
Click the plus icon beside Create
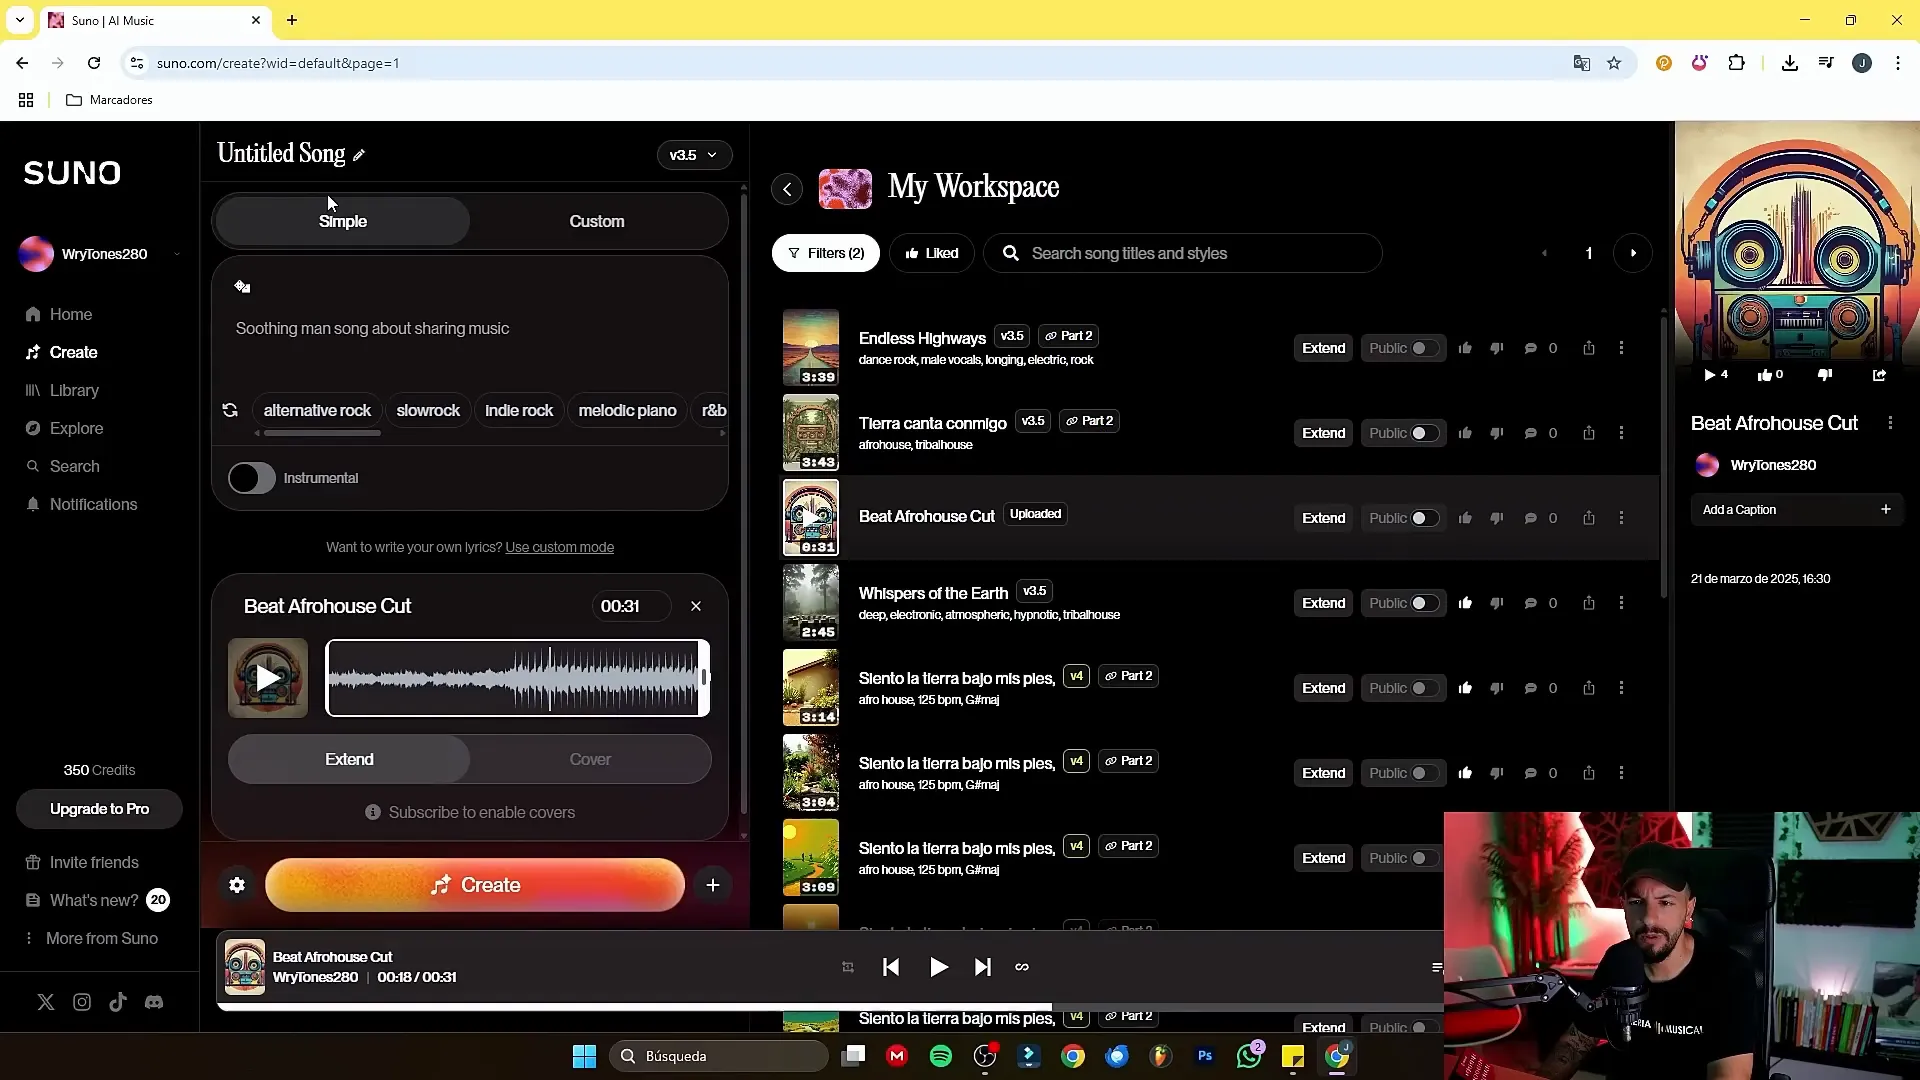(x=713, y=885)
